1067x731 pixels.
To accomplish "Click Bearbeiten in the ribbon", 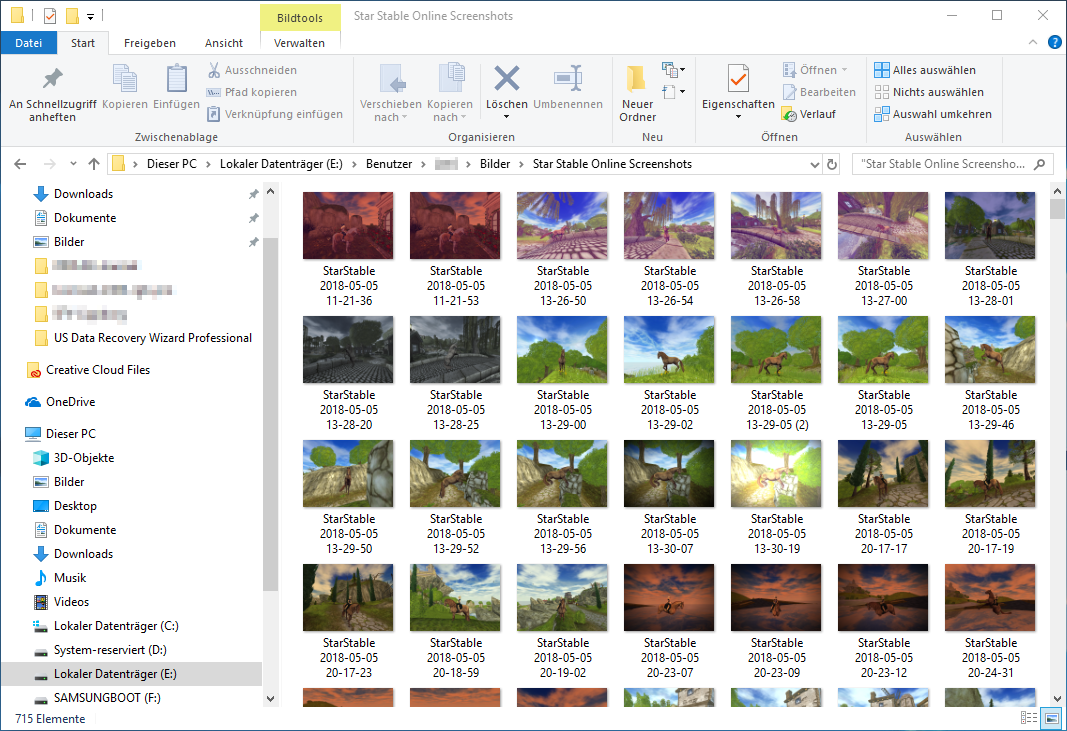I will tap(819, 92).
